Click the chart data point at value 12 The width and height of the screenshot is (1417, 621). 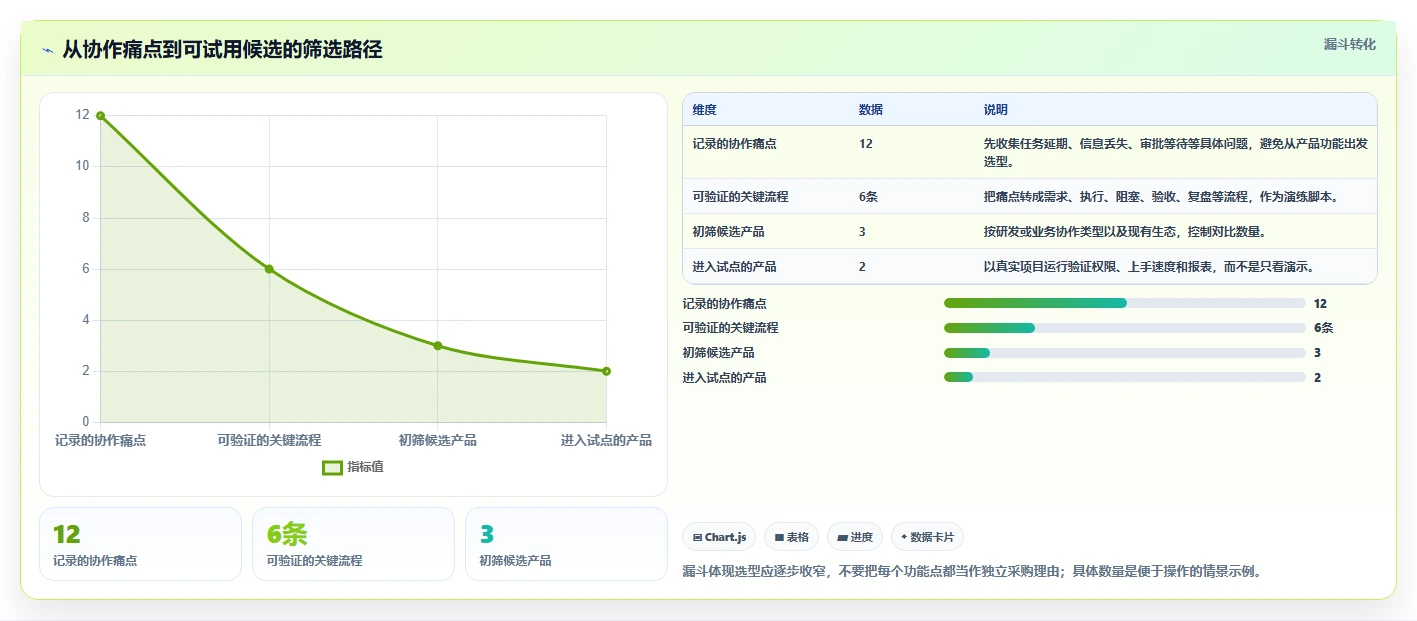[x=100, y=116]
